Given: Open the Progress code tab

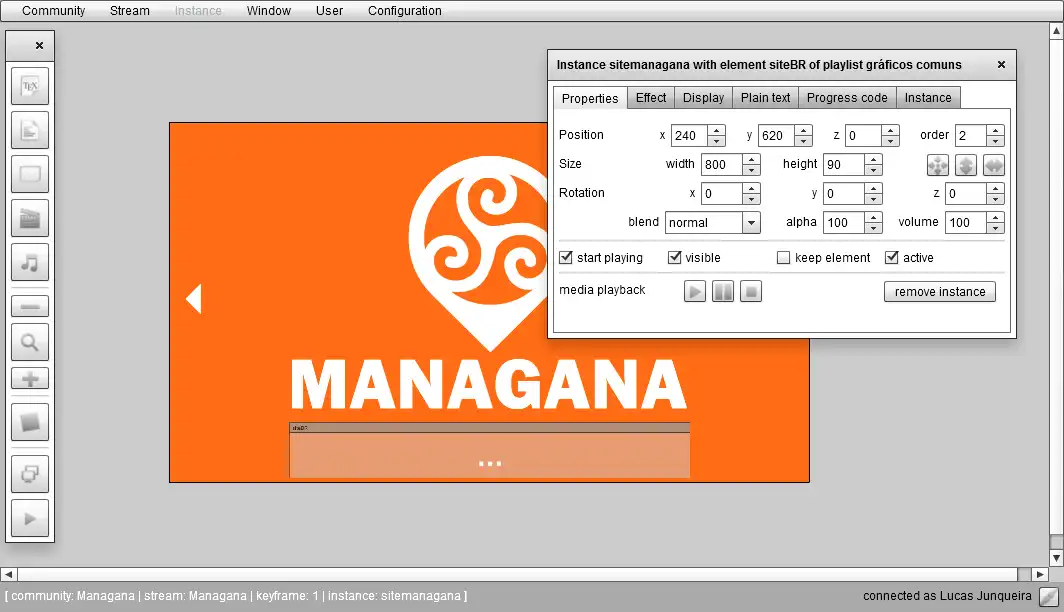Looking at the screenshot, I should click(x=847, y=98).
